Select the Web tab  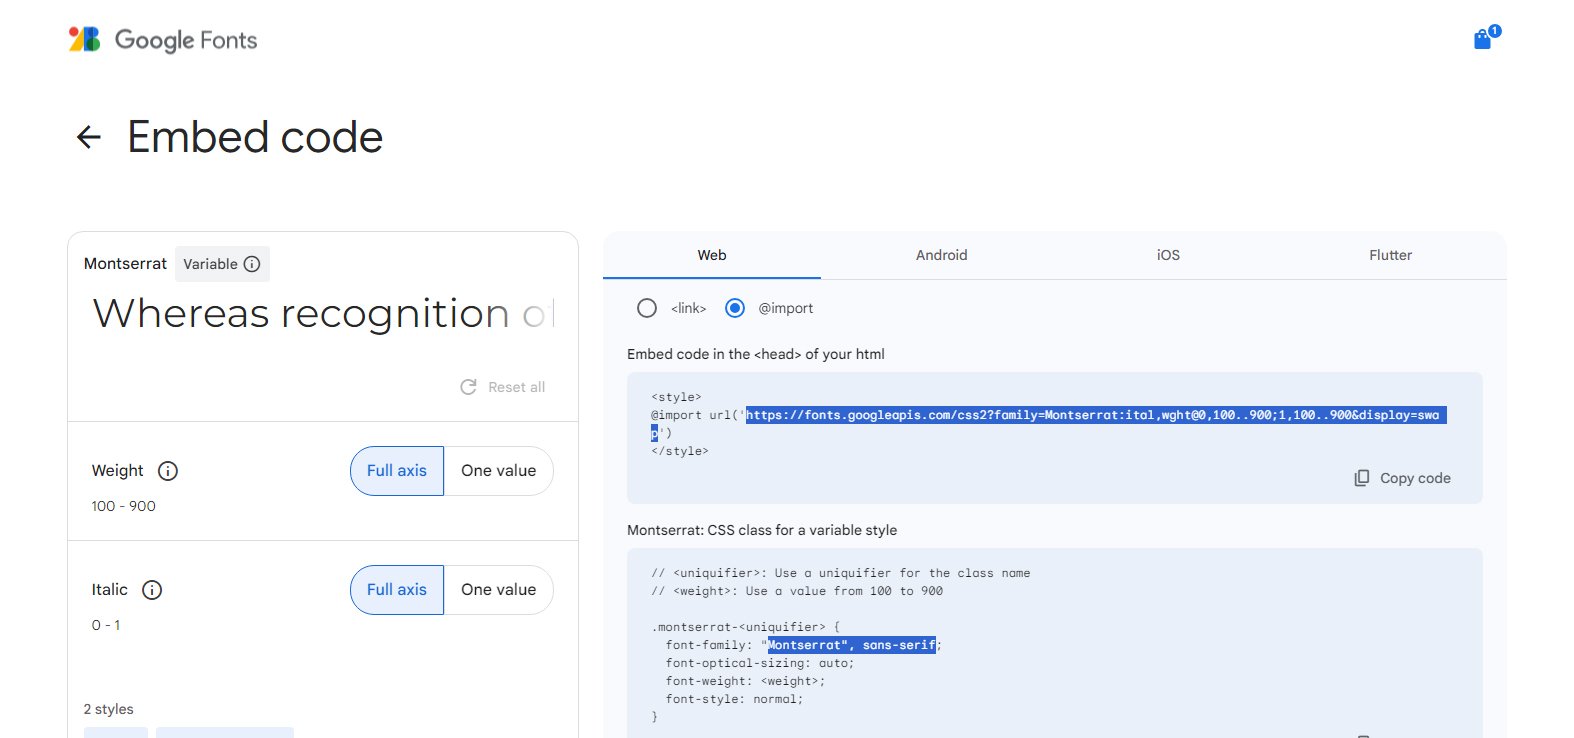pos(712,255)
